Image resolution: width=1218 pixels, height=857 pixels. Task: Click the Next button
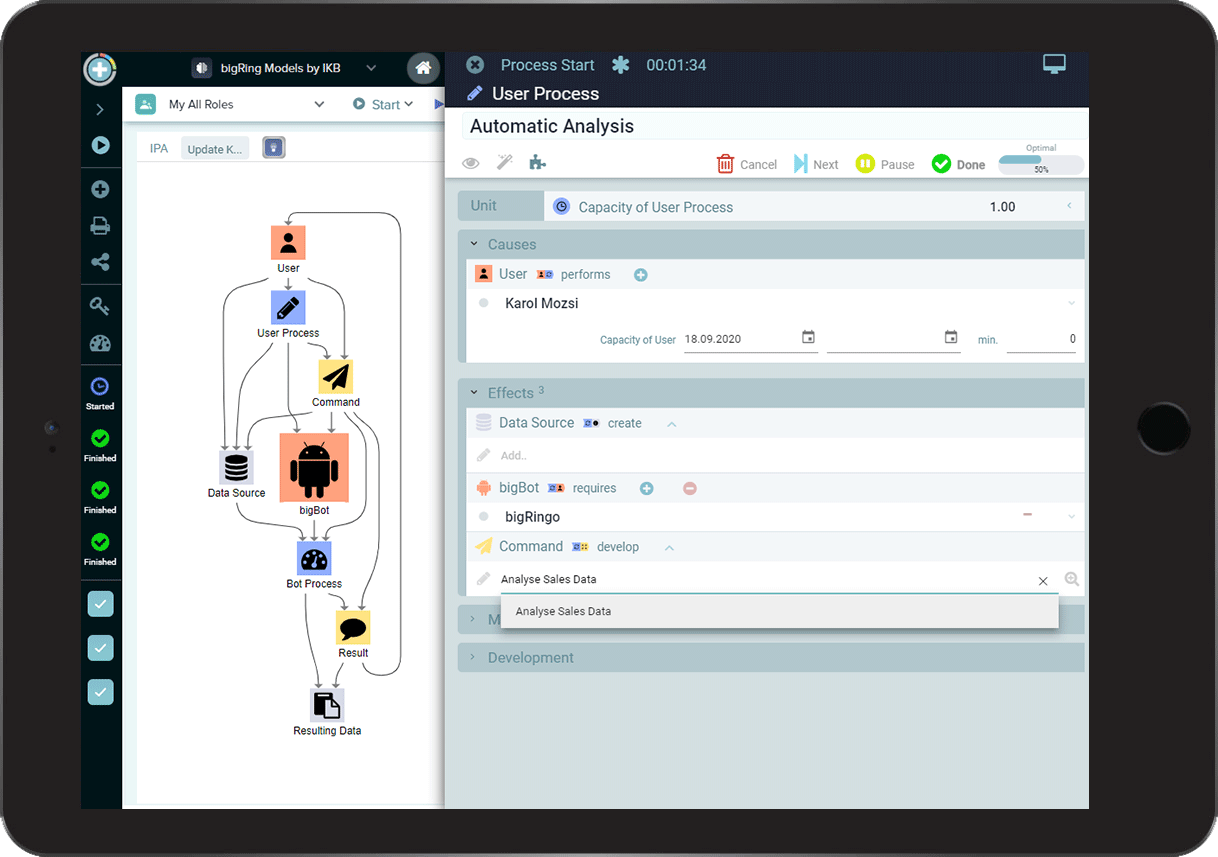click(x=816, y=164)
